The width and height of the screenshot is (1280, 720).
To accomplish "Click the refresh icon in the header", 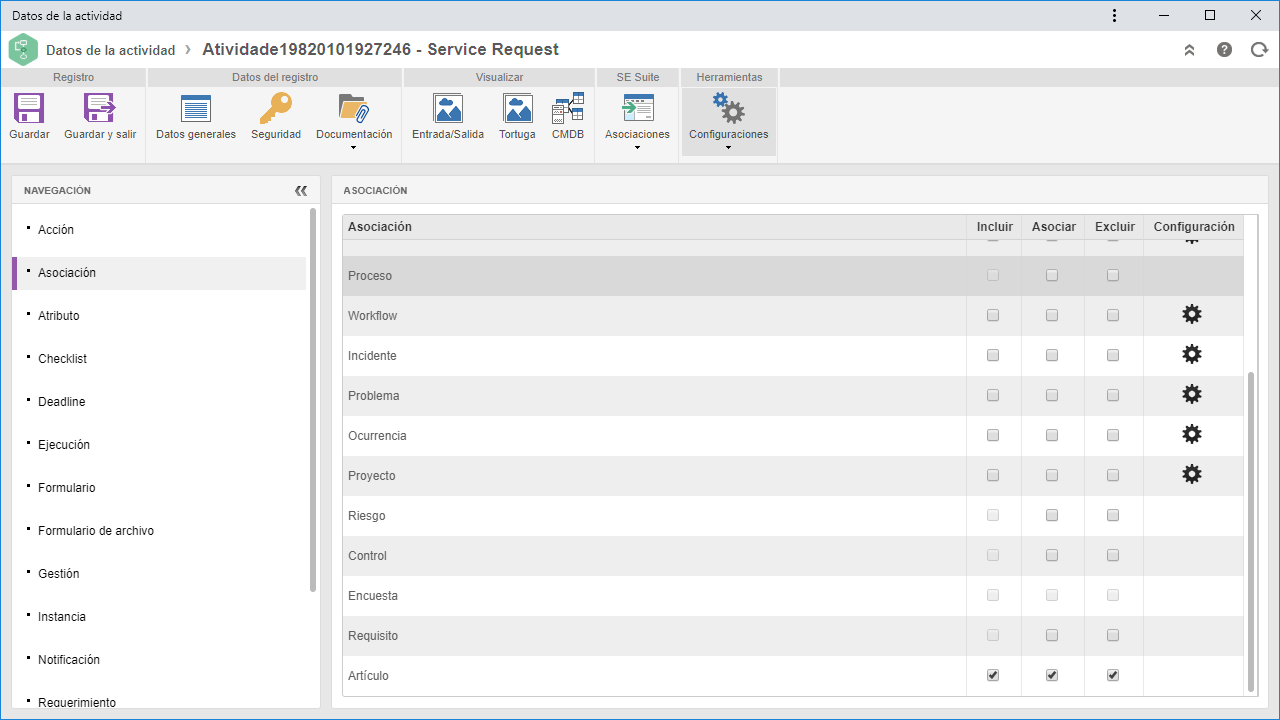I will [1259, 50].
